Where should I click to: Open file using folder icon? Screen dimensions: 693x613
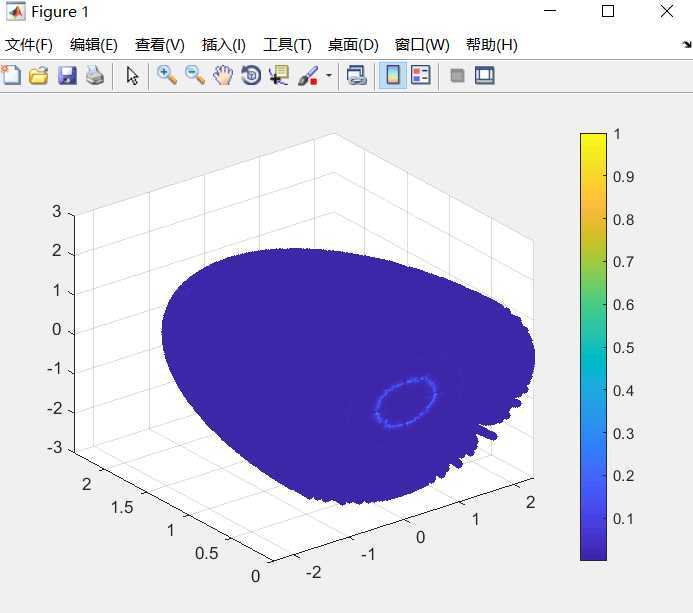pos(38,75)
